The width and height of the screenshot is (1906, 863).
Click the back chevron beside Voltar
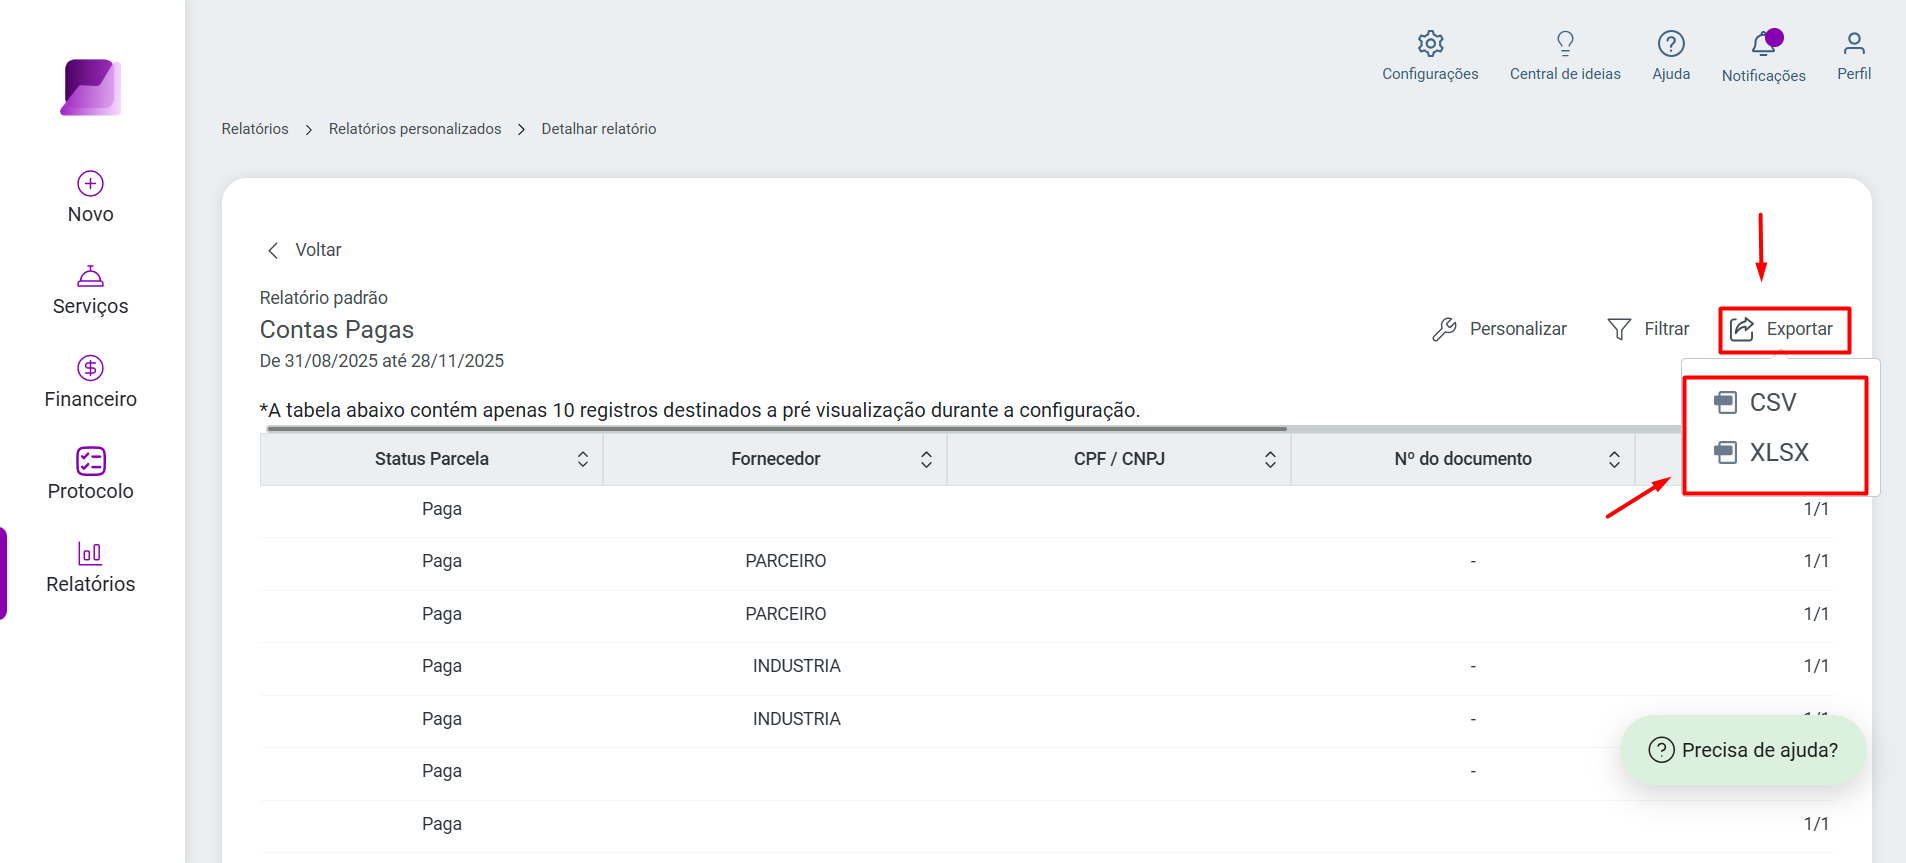click(x=273, y=250)
